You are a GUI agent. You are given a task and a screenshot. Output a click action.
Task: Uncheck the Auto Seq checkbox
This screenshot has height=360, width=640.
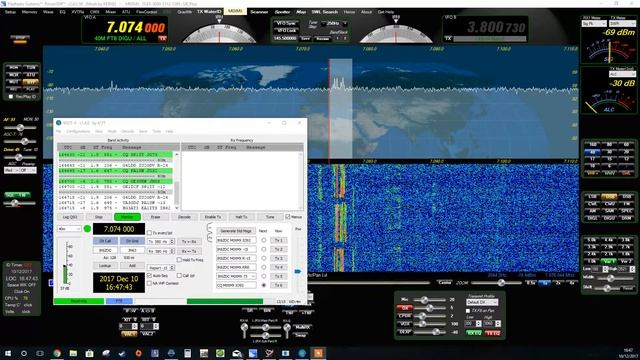click(149, 276)
